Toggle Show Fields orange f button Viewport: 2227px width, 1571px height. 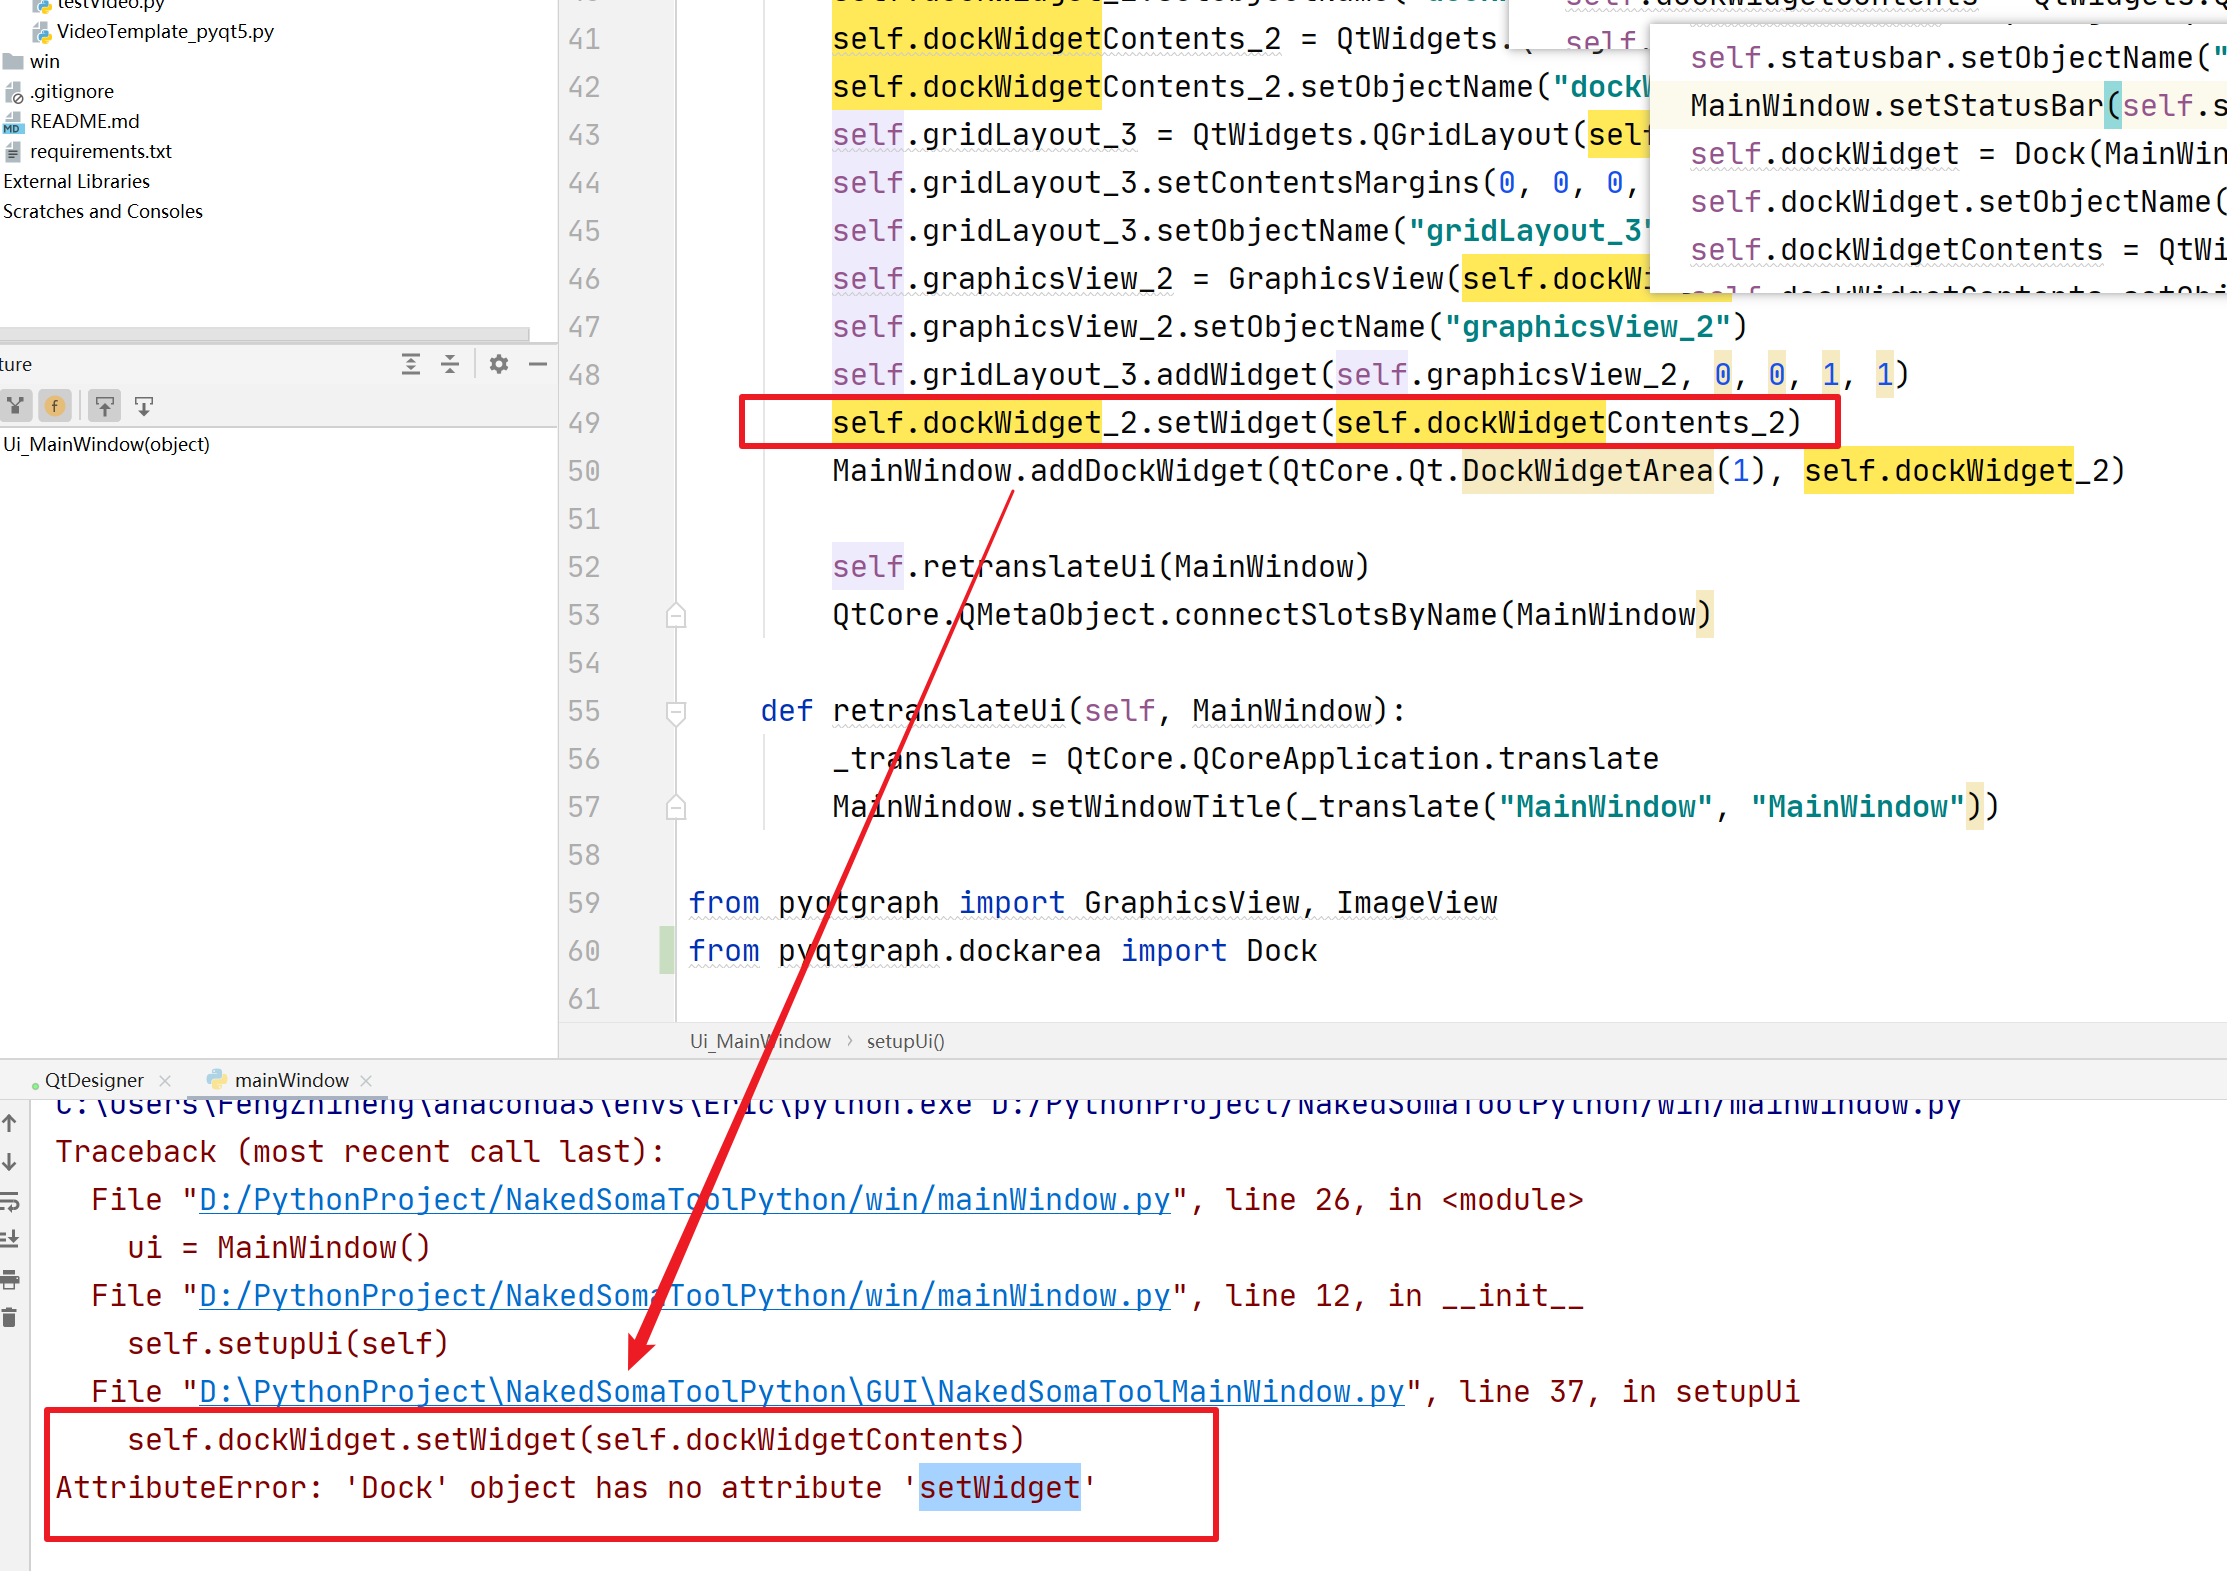(55, 406)
